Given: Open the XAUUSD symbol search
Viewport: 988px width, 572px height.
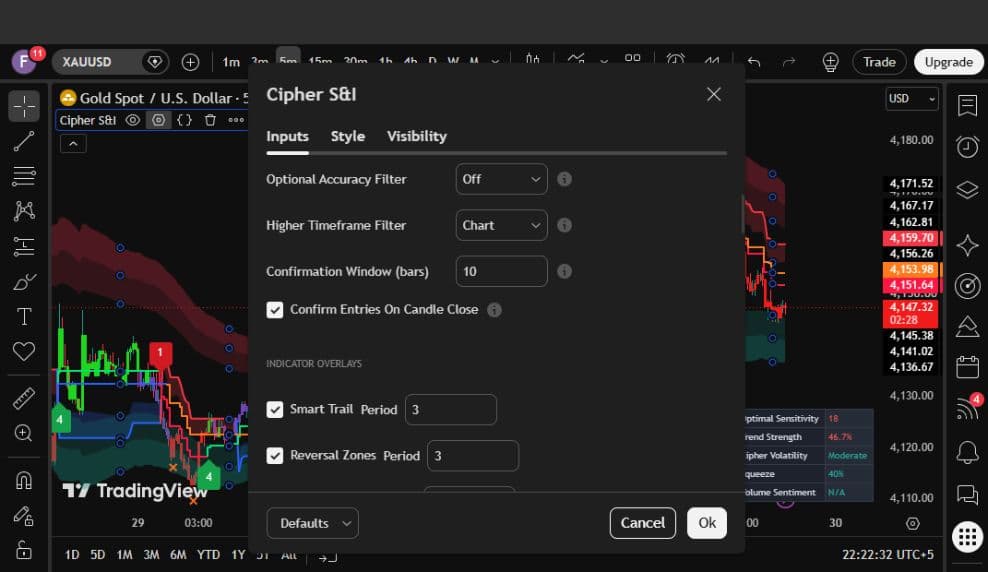Looking at the screenshot, I should coord(97,62).
